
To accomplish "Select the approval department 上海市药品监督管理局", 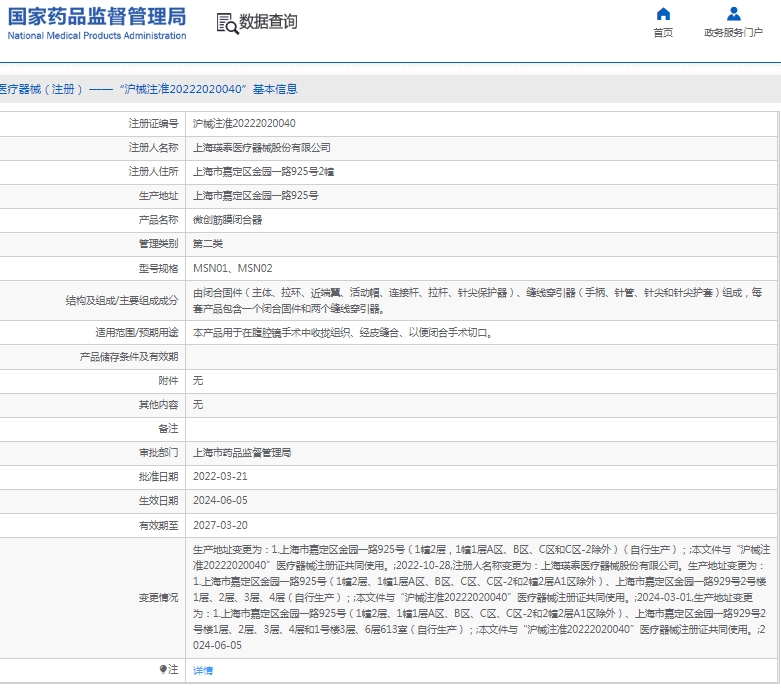I will click(x=242, y=452).
